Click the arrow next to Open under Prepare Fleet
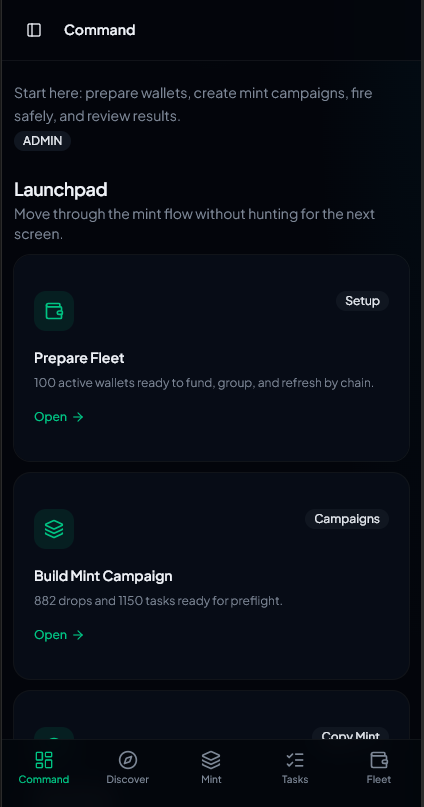 [78, 417]
